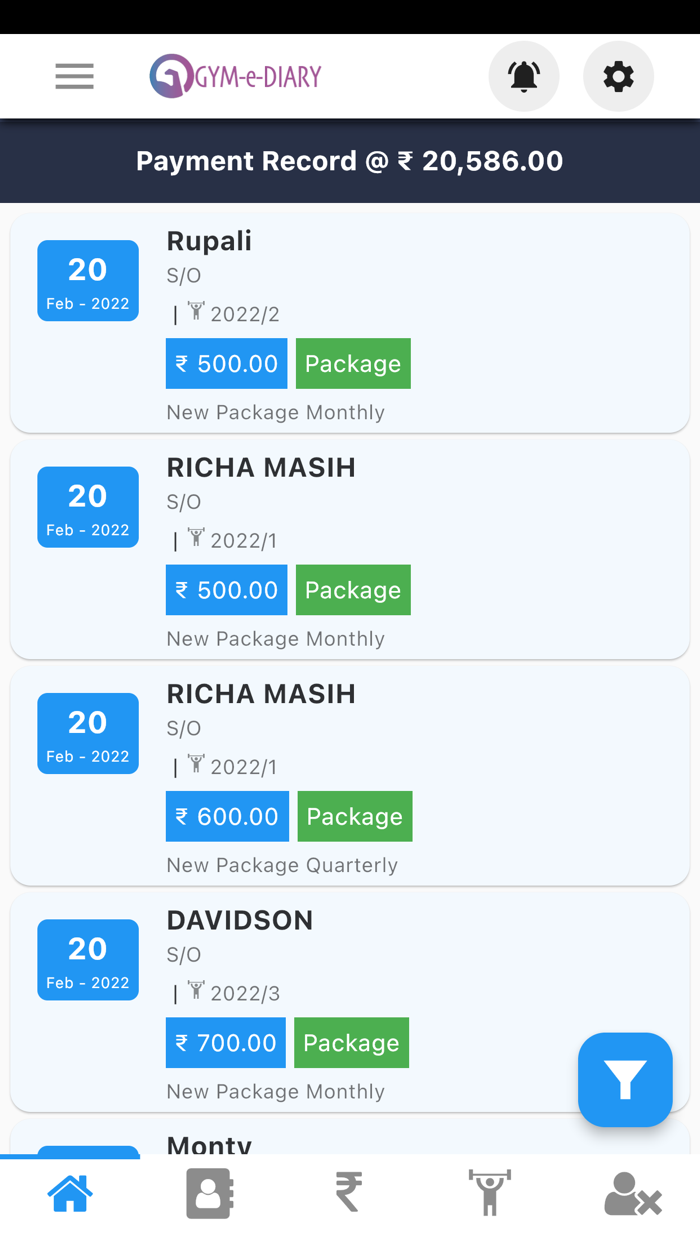Screen dimensions: 700x1244
Task: Open the hamburger navigation menu
Action: point(74,76)
